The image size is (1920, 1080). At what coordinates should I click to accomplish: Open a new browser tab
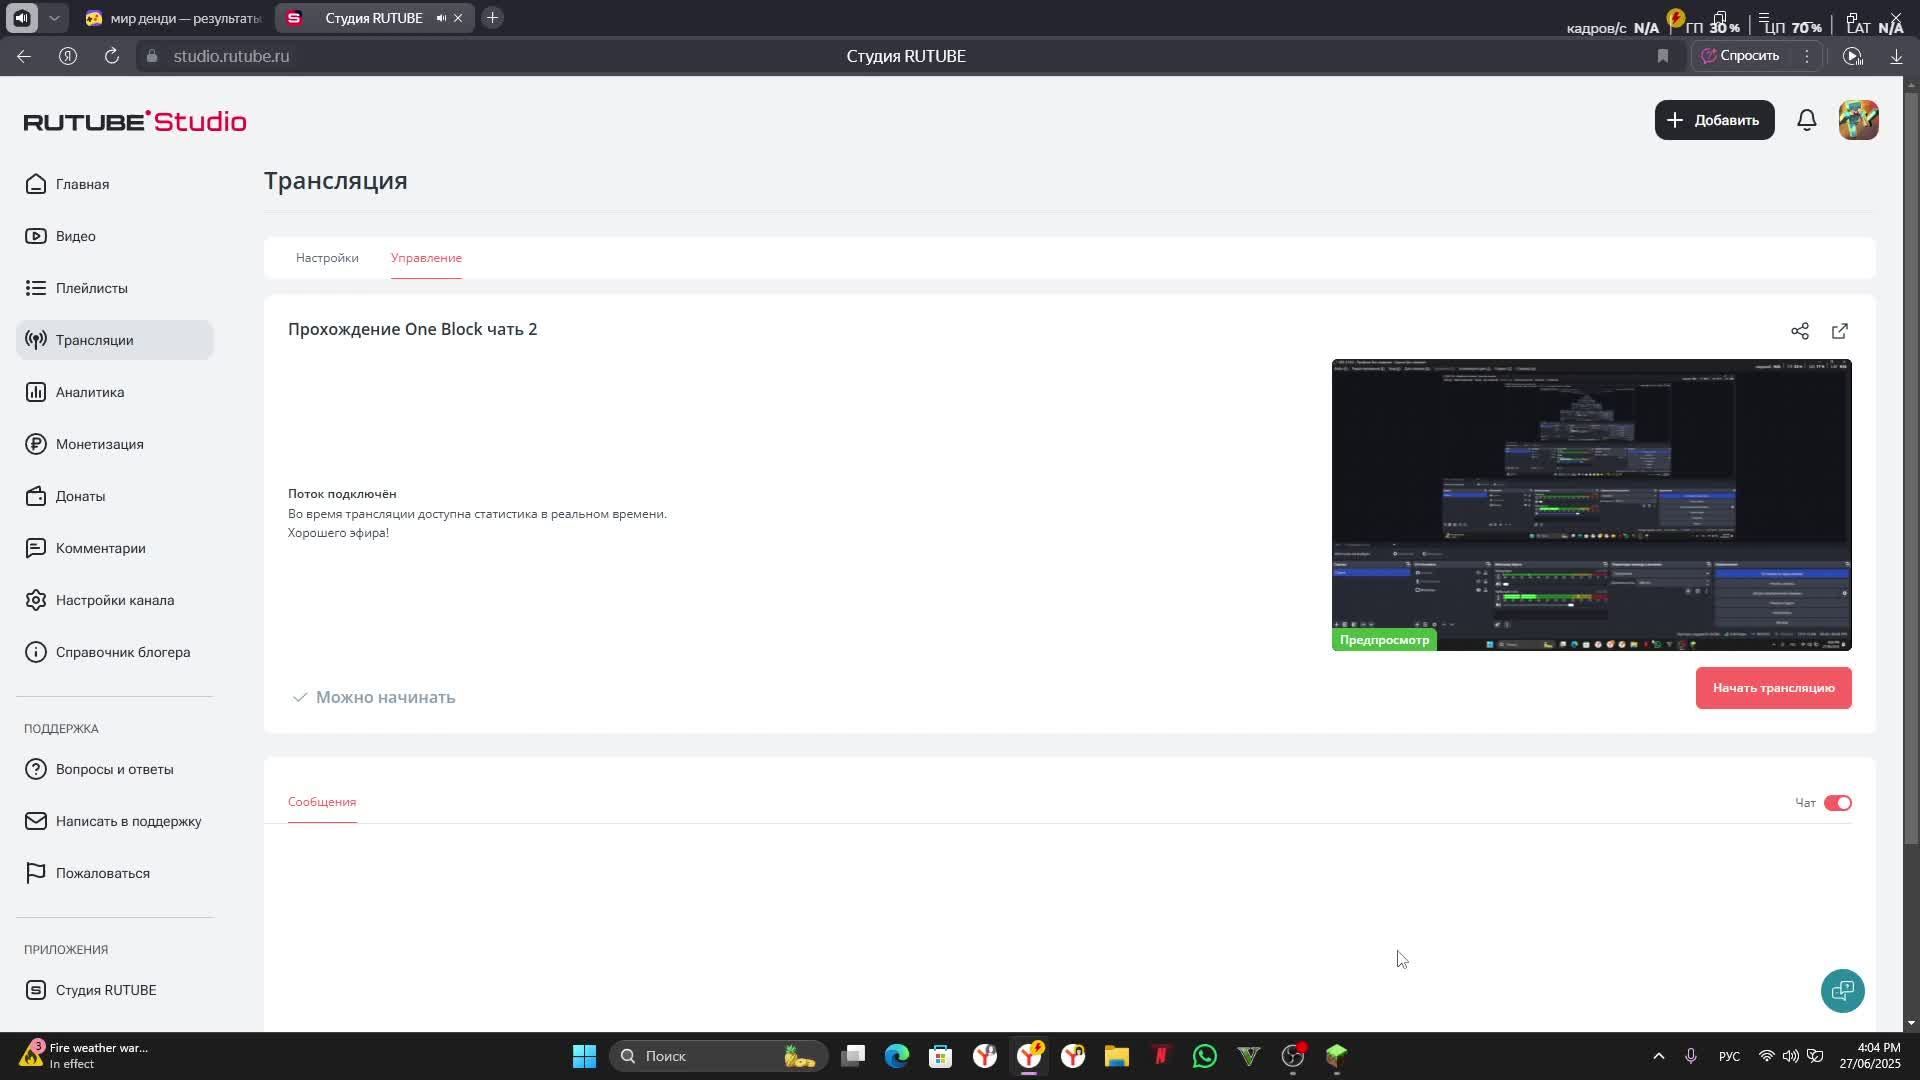[492, 18]
